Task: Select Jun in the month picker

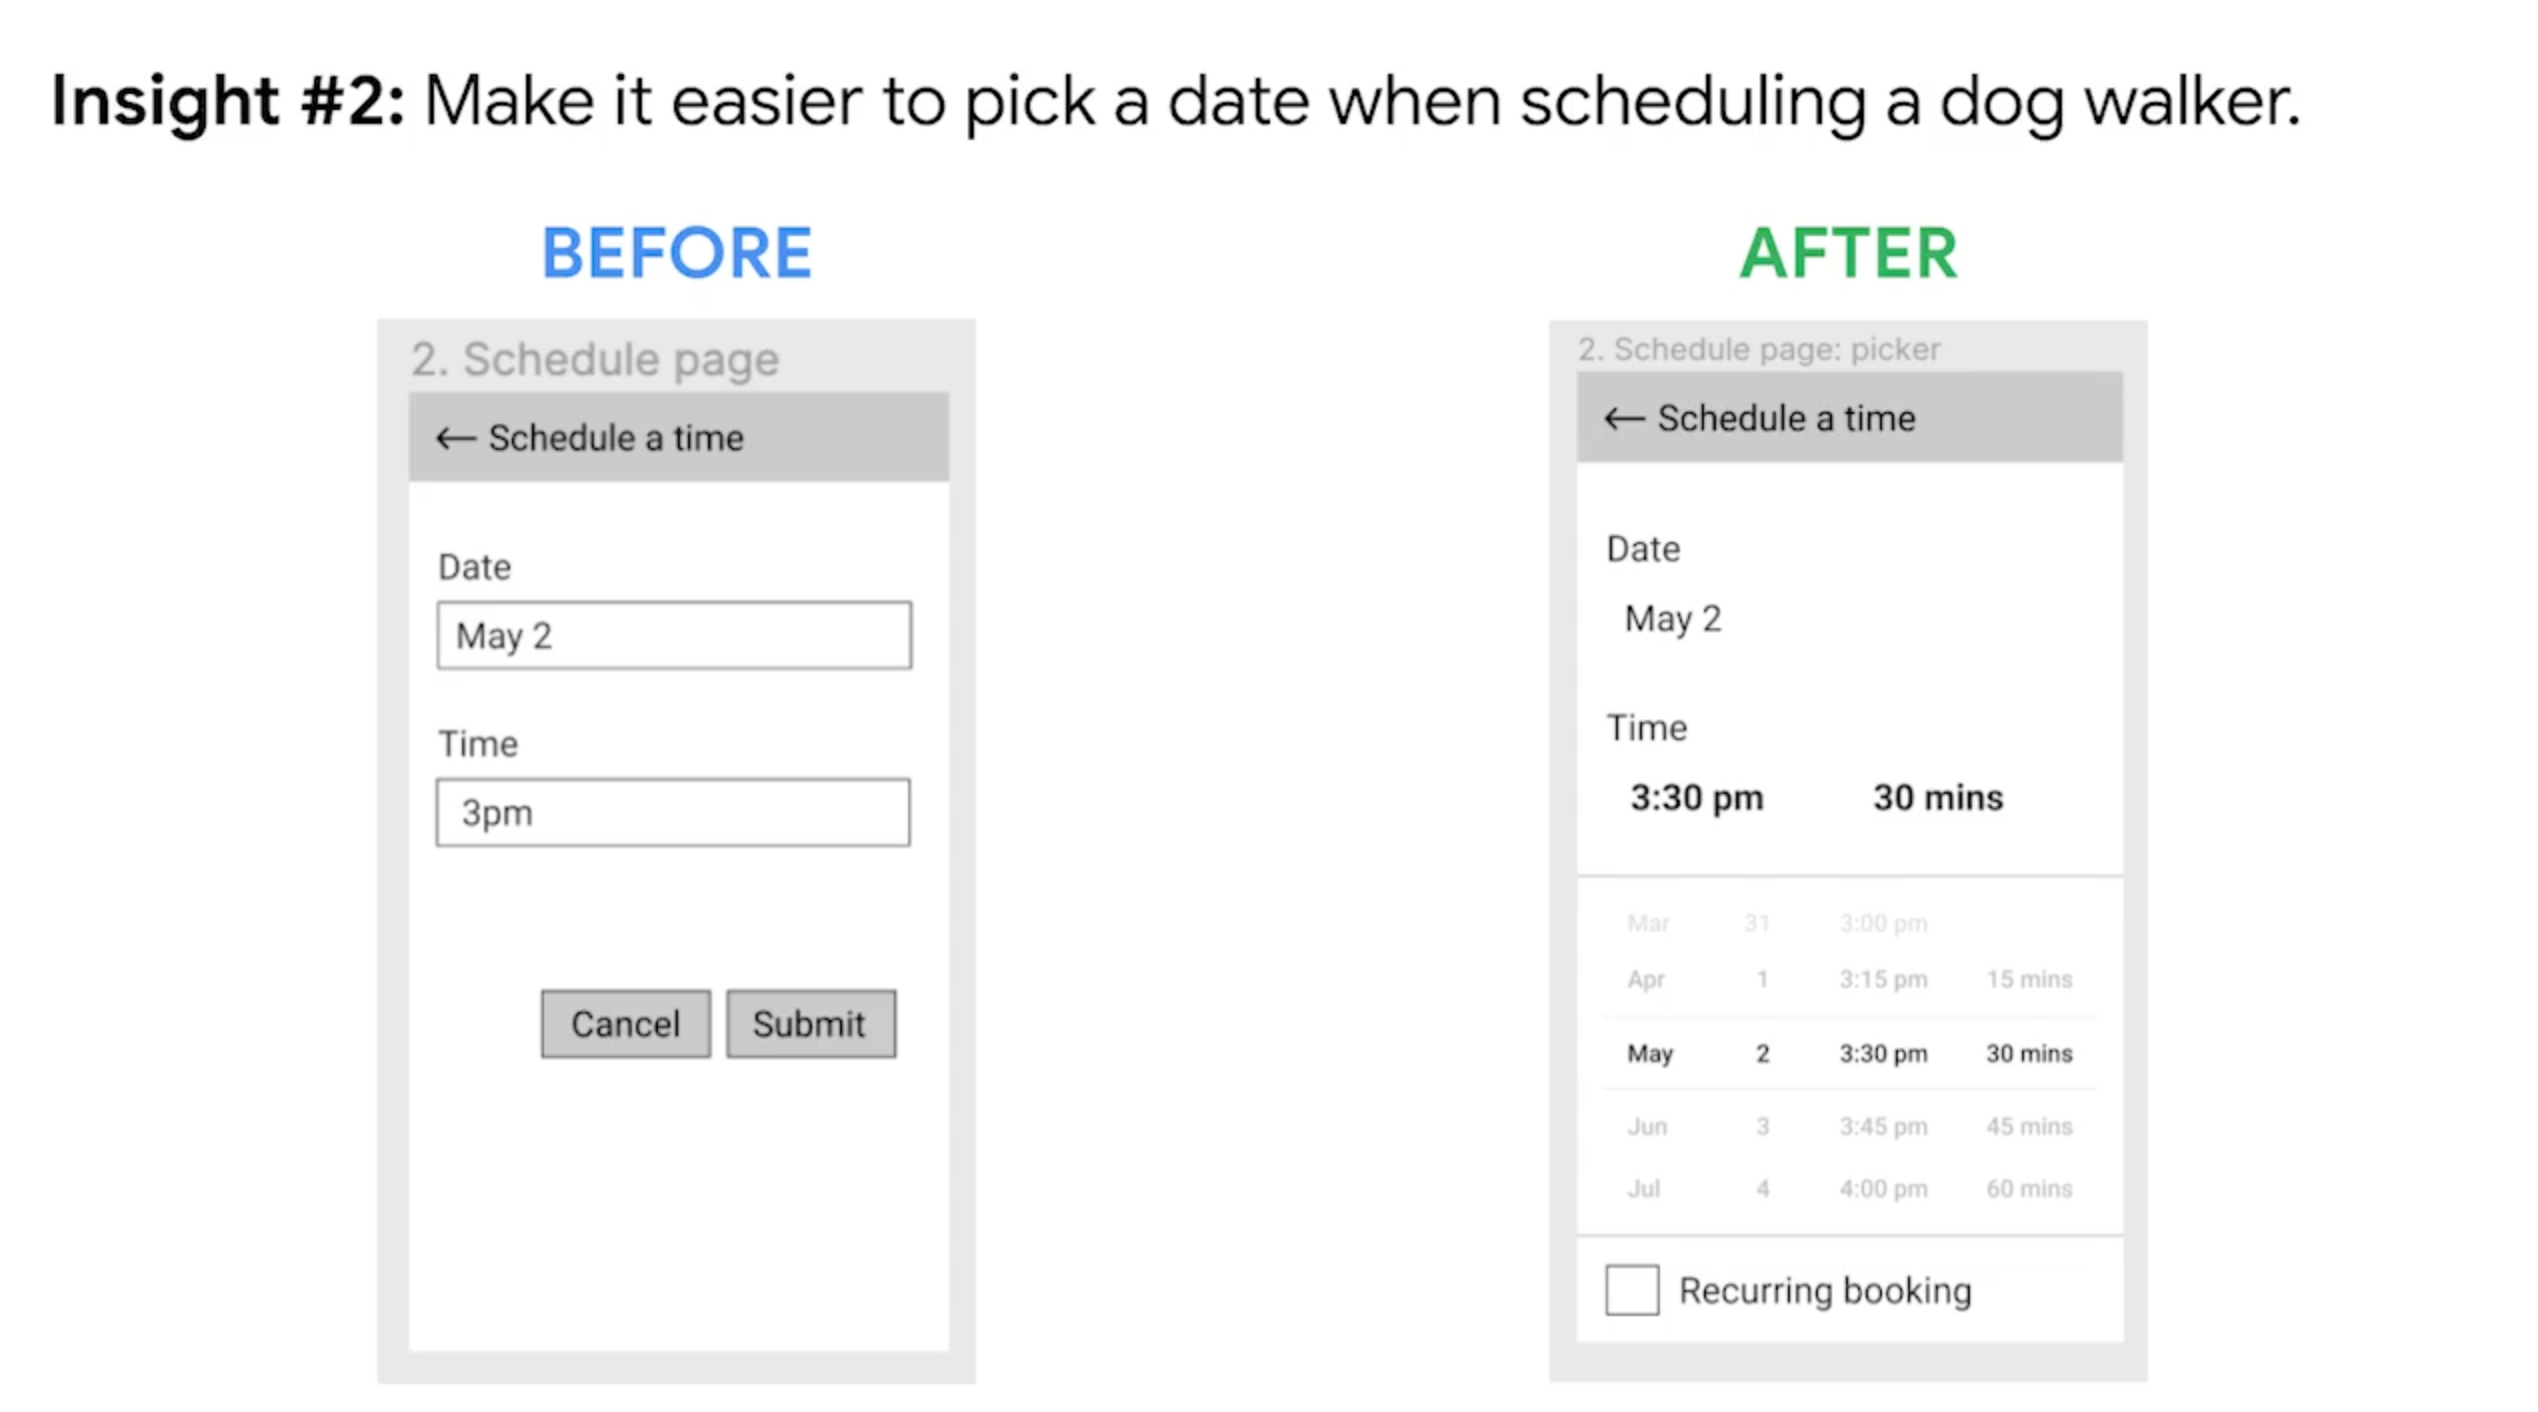Action: [1647, 1126]
